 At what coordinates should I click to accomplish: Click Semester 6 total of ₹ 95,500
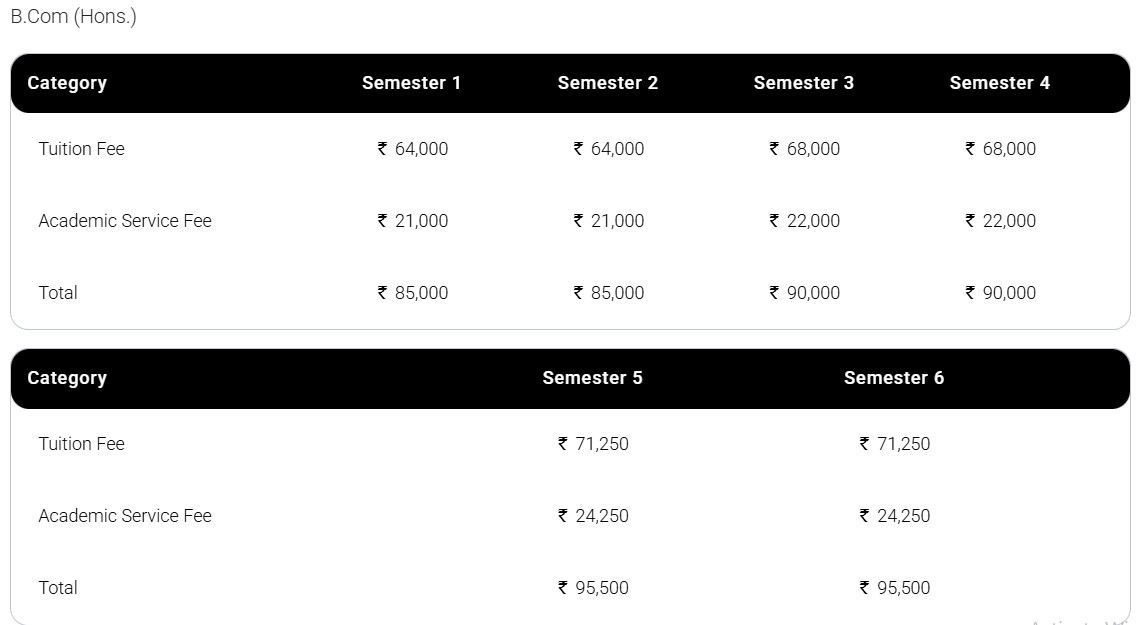click(x=895, y=588)
